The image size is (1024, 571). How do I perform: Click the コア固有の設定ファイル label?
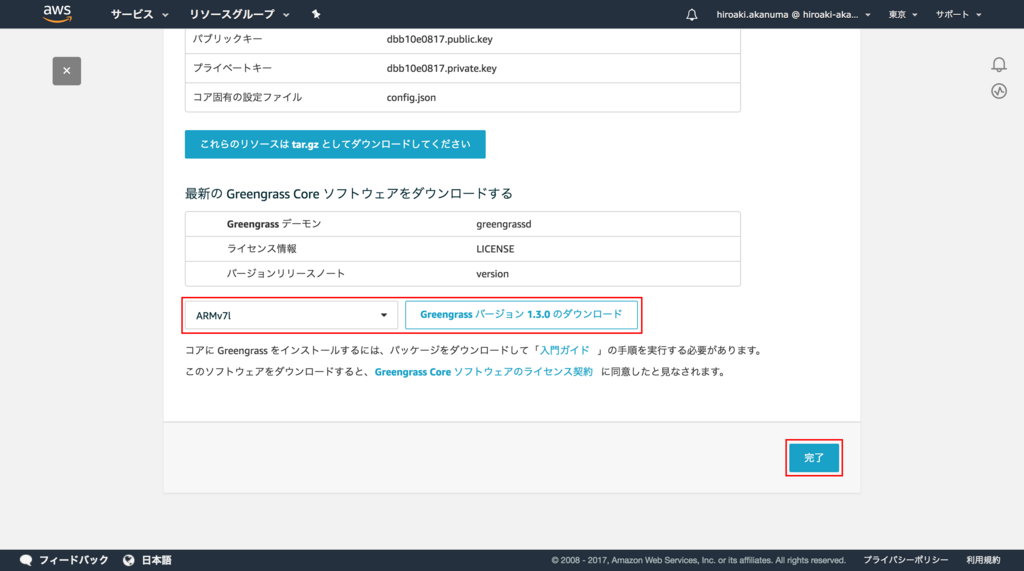pyautogui.click(x=248, y=97)
